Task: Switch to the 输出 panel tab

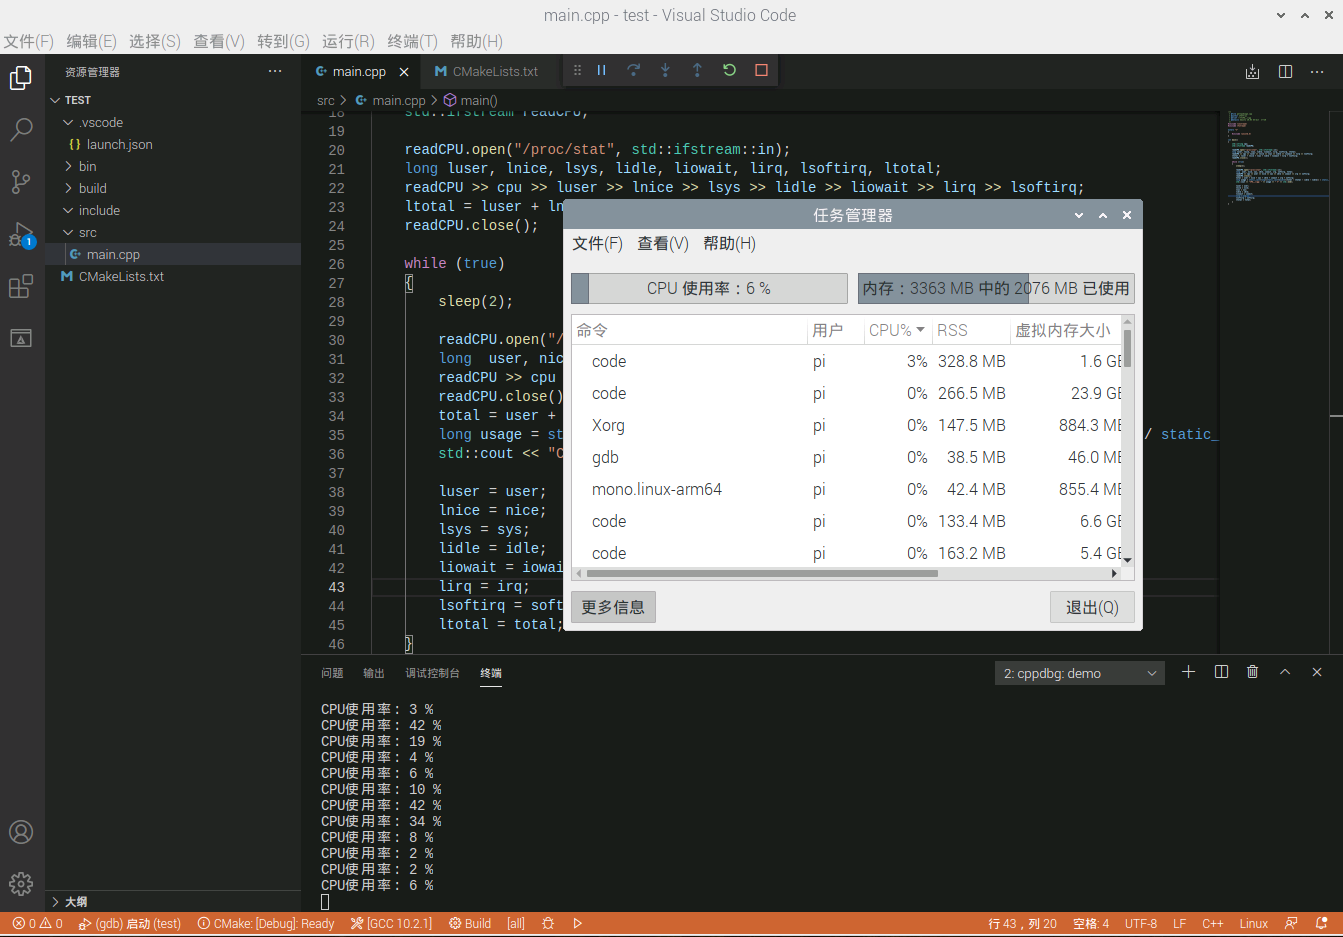Action: click(374, 673)
